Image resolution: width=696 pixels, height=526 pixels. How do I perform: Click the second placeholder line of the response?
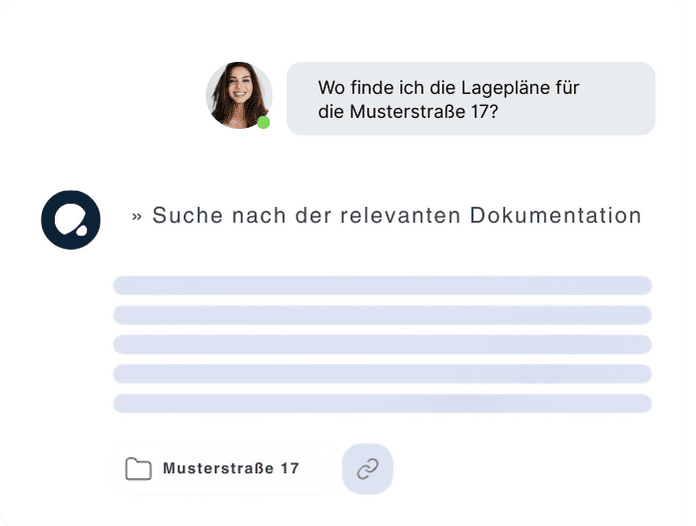[x=382, y=315]
